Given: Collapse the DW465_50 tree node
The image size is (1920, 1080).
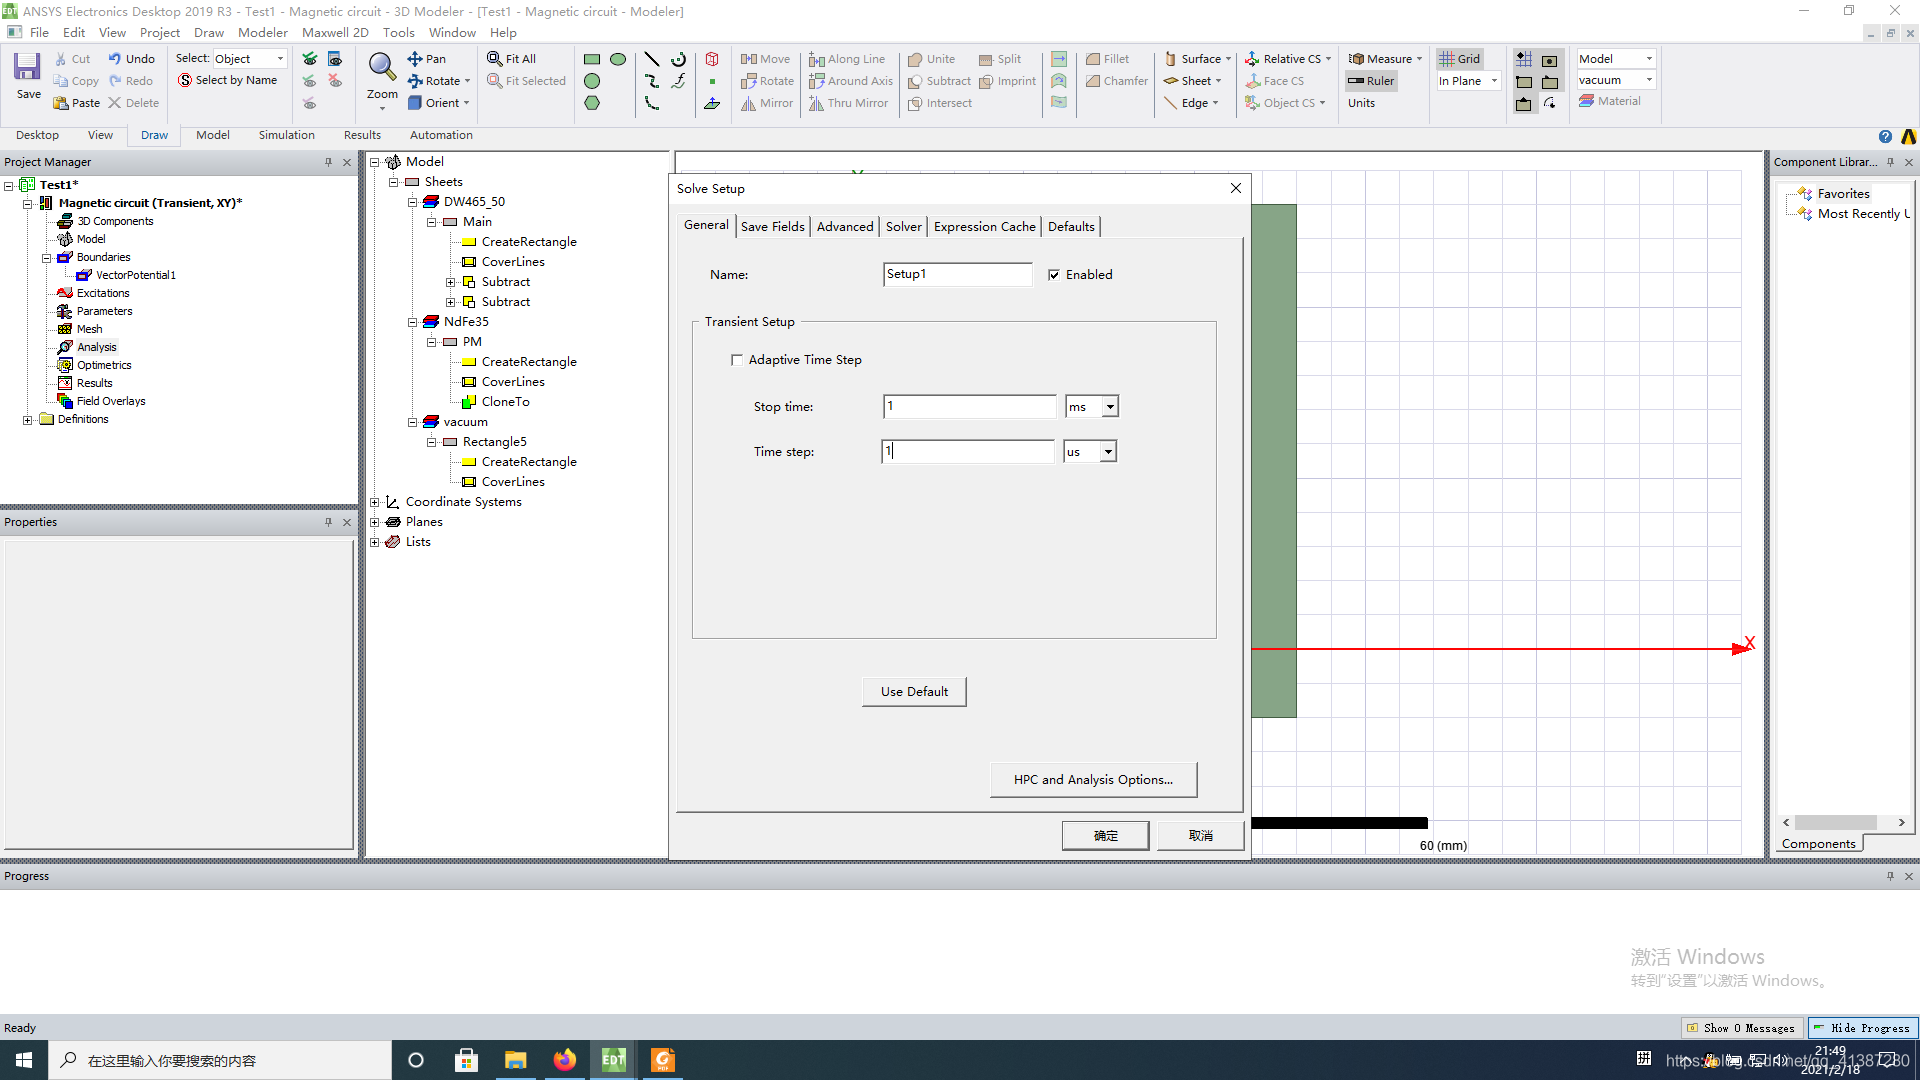Looking at the screenshot, I should click(x=412, y=202).
